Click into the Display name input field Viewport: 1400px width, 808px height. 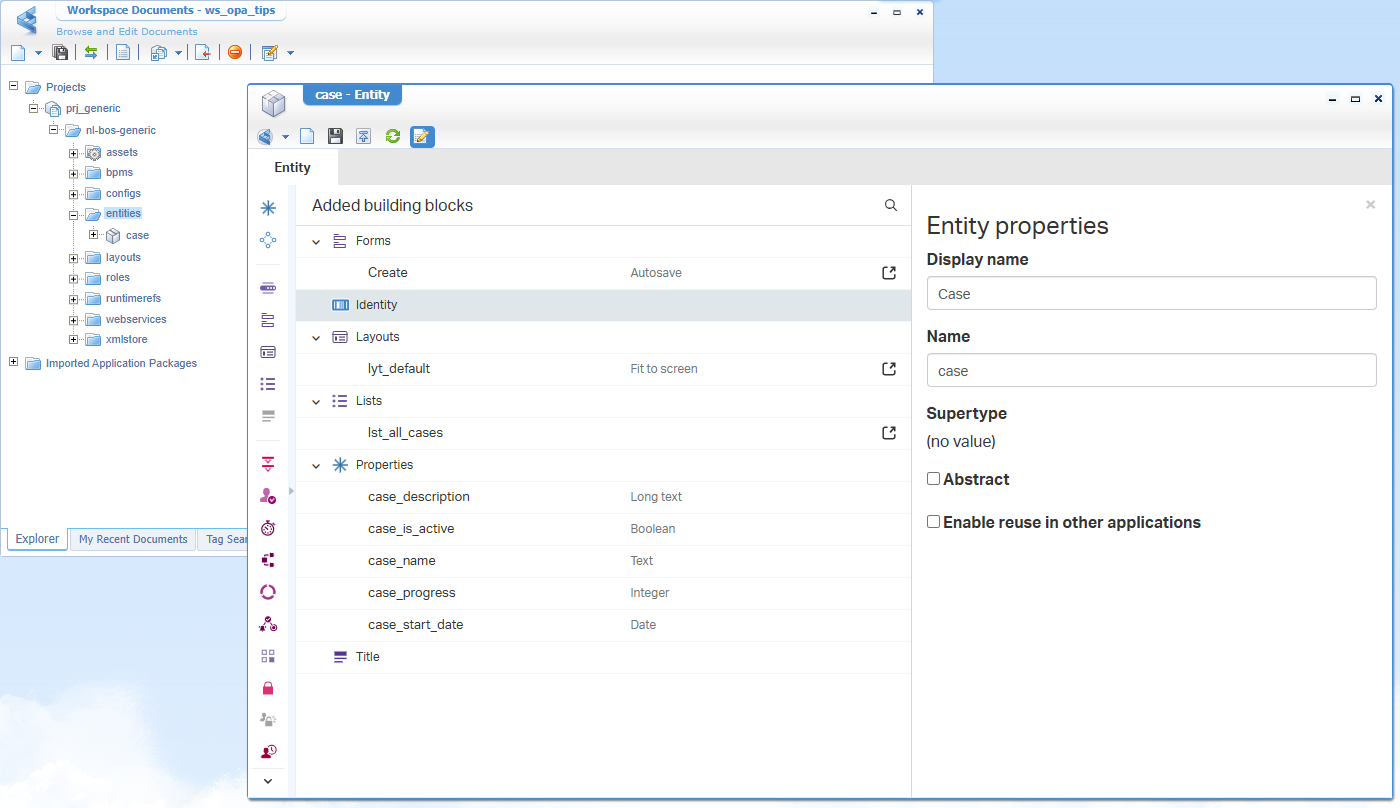coord(1151,294)
